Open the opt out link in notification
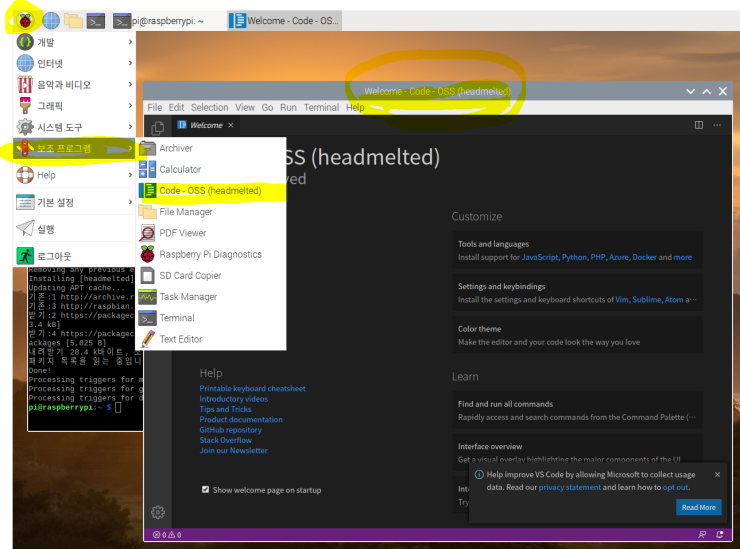The width and height of the screenshot is (740, 549). [675, 487]
